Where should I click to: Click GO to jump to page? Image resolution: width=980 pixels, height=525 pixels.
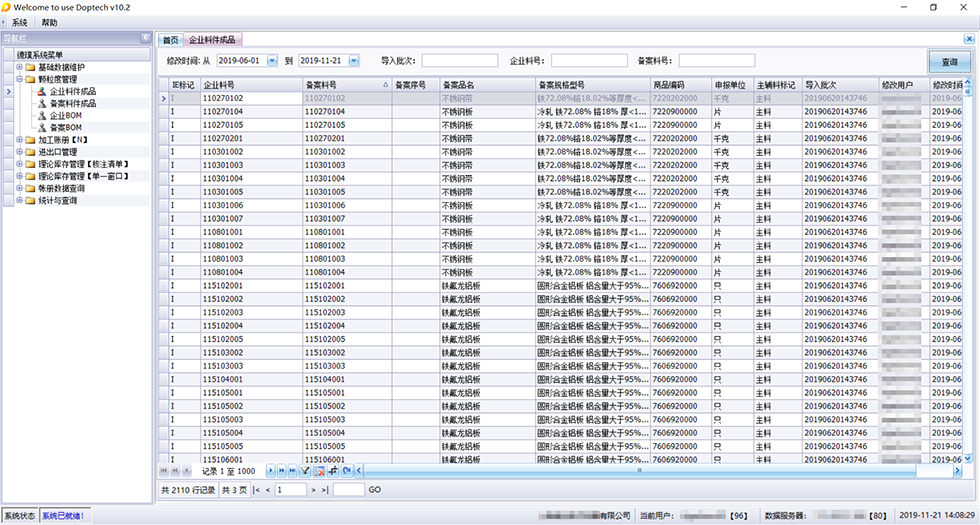tap(375, 490)
